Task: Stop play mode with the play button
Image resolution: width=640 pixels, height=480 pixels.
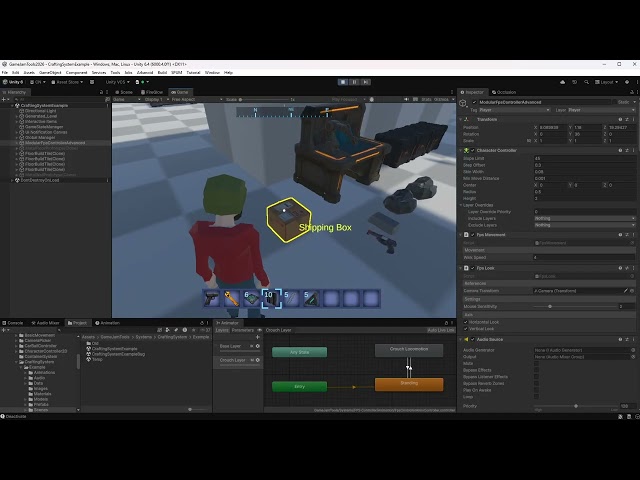Action: coord(343,82)
